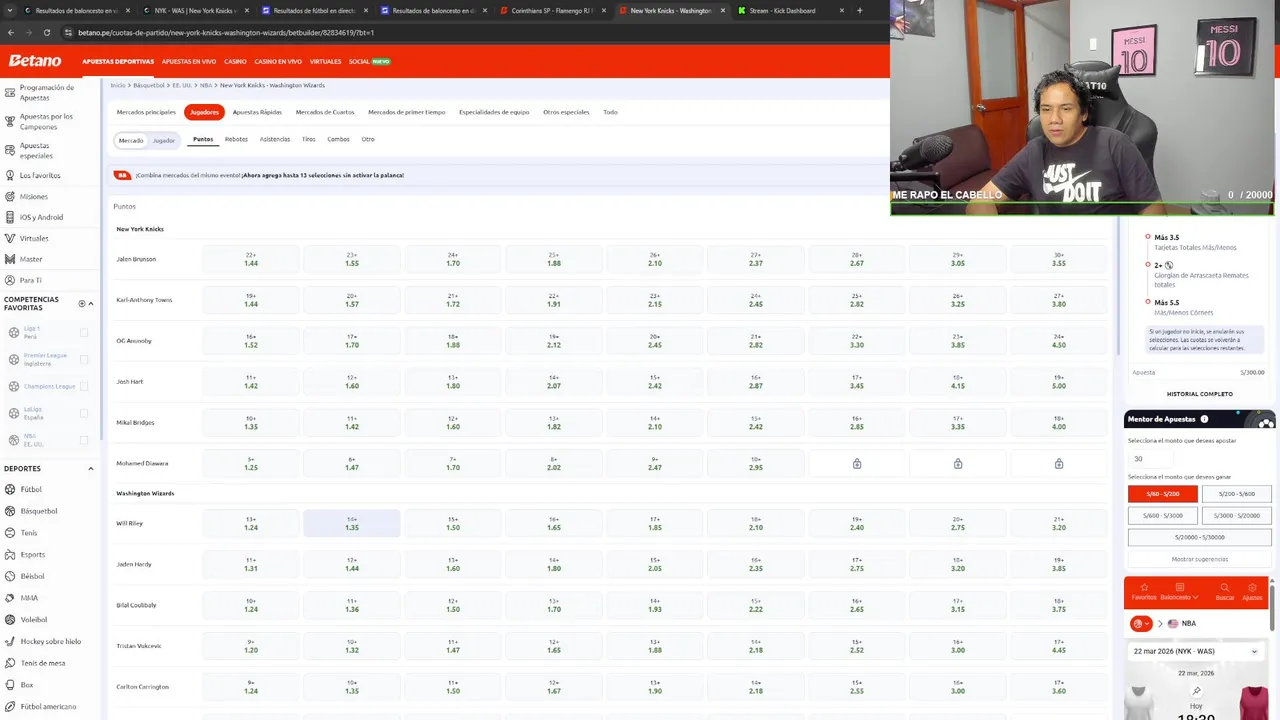Click the Buscar magnifier in stats widget

[x=1224, y=588]
